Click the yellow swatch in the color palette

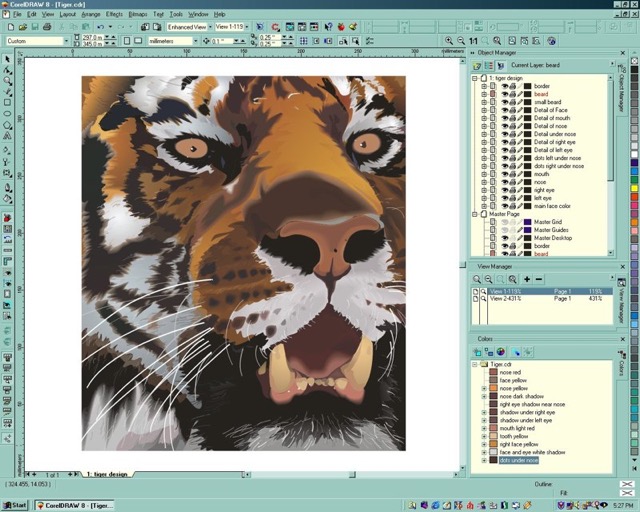(x=634, y=188)
